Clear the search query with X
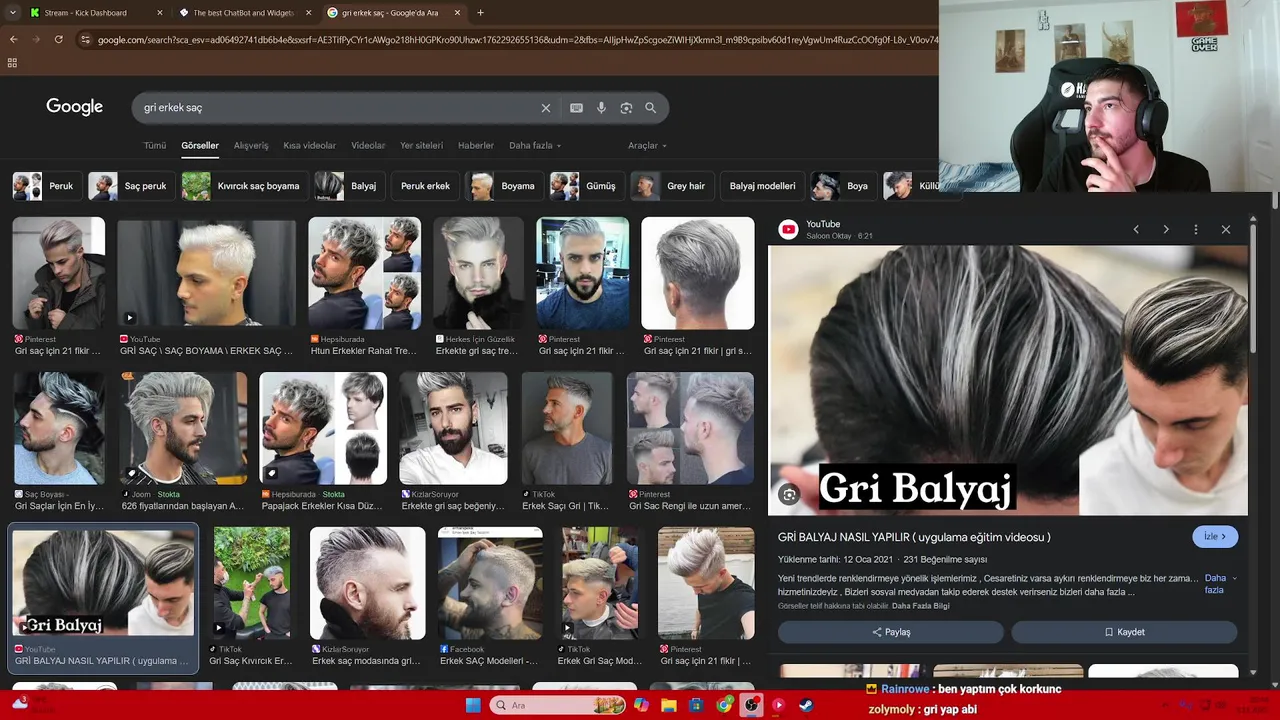Viewport: 1280px width, 720px height. [x=546, y=108]
